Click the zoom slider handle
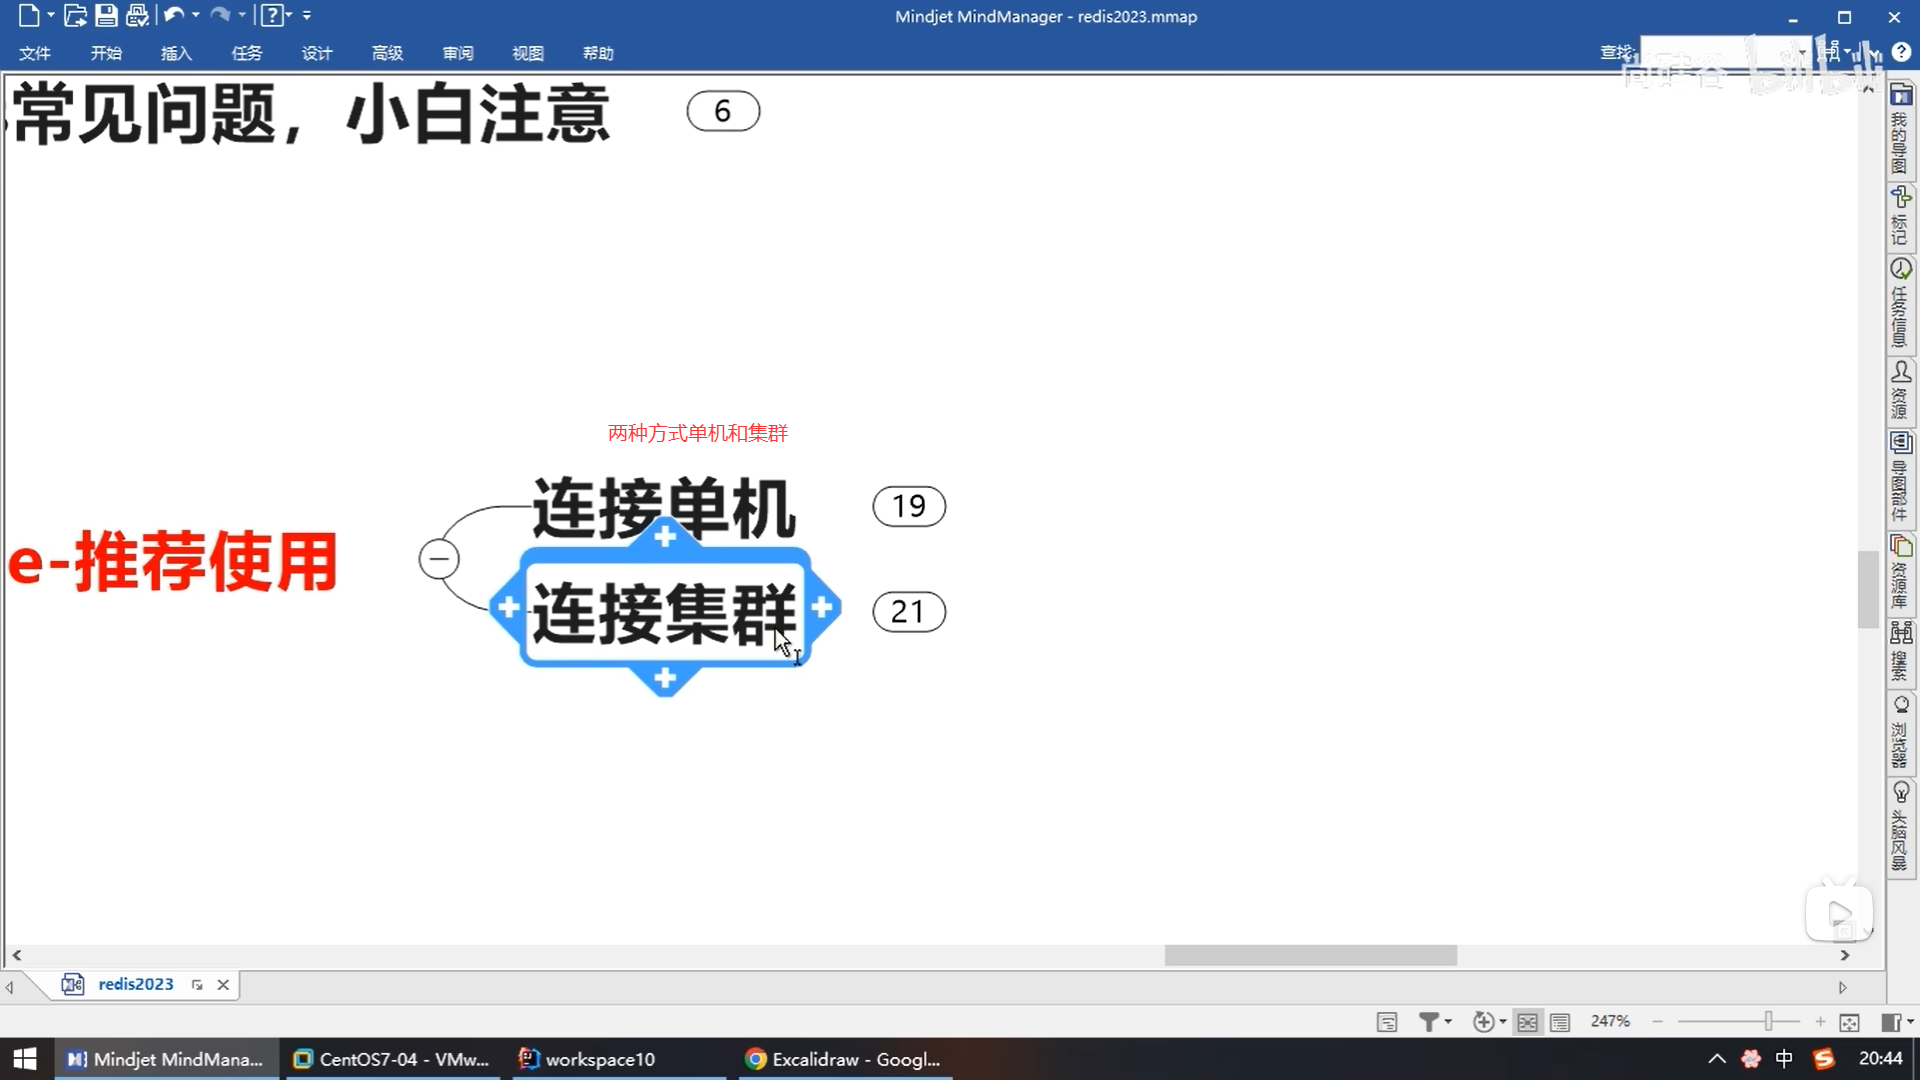 click(1768, 1021)
